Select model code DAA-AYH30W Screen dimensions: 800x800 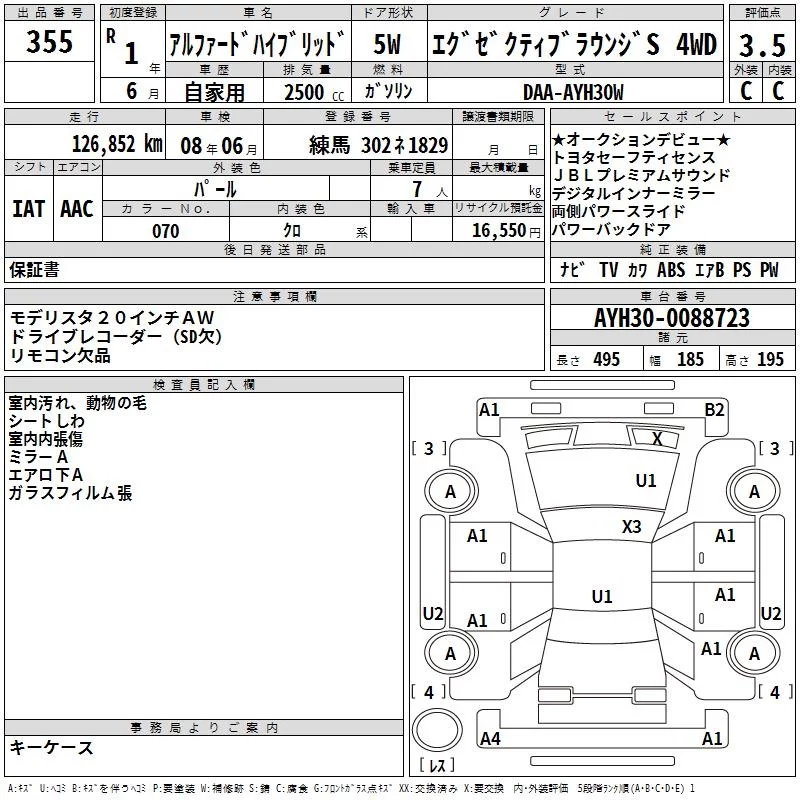pyautogui.click(x=573, y=92)
